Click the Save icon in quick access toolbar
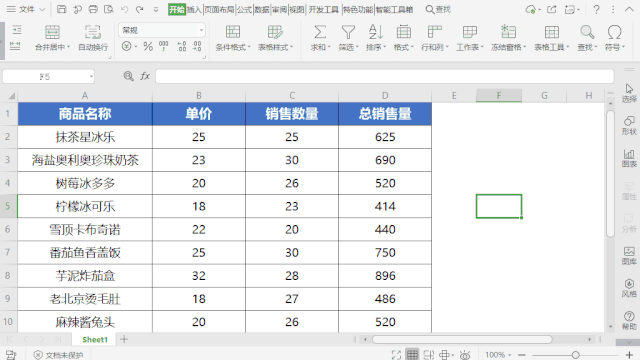Image resolution: width=640 pixels, height=360 pixels. (62, 9)
